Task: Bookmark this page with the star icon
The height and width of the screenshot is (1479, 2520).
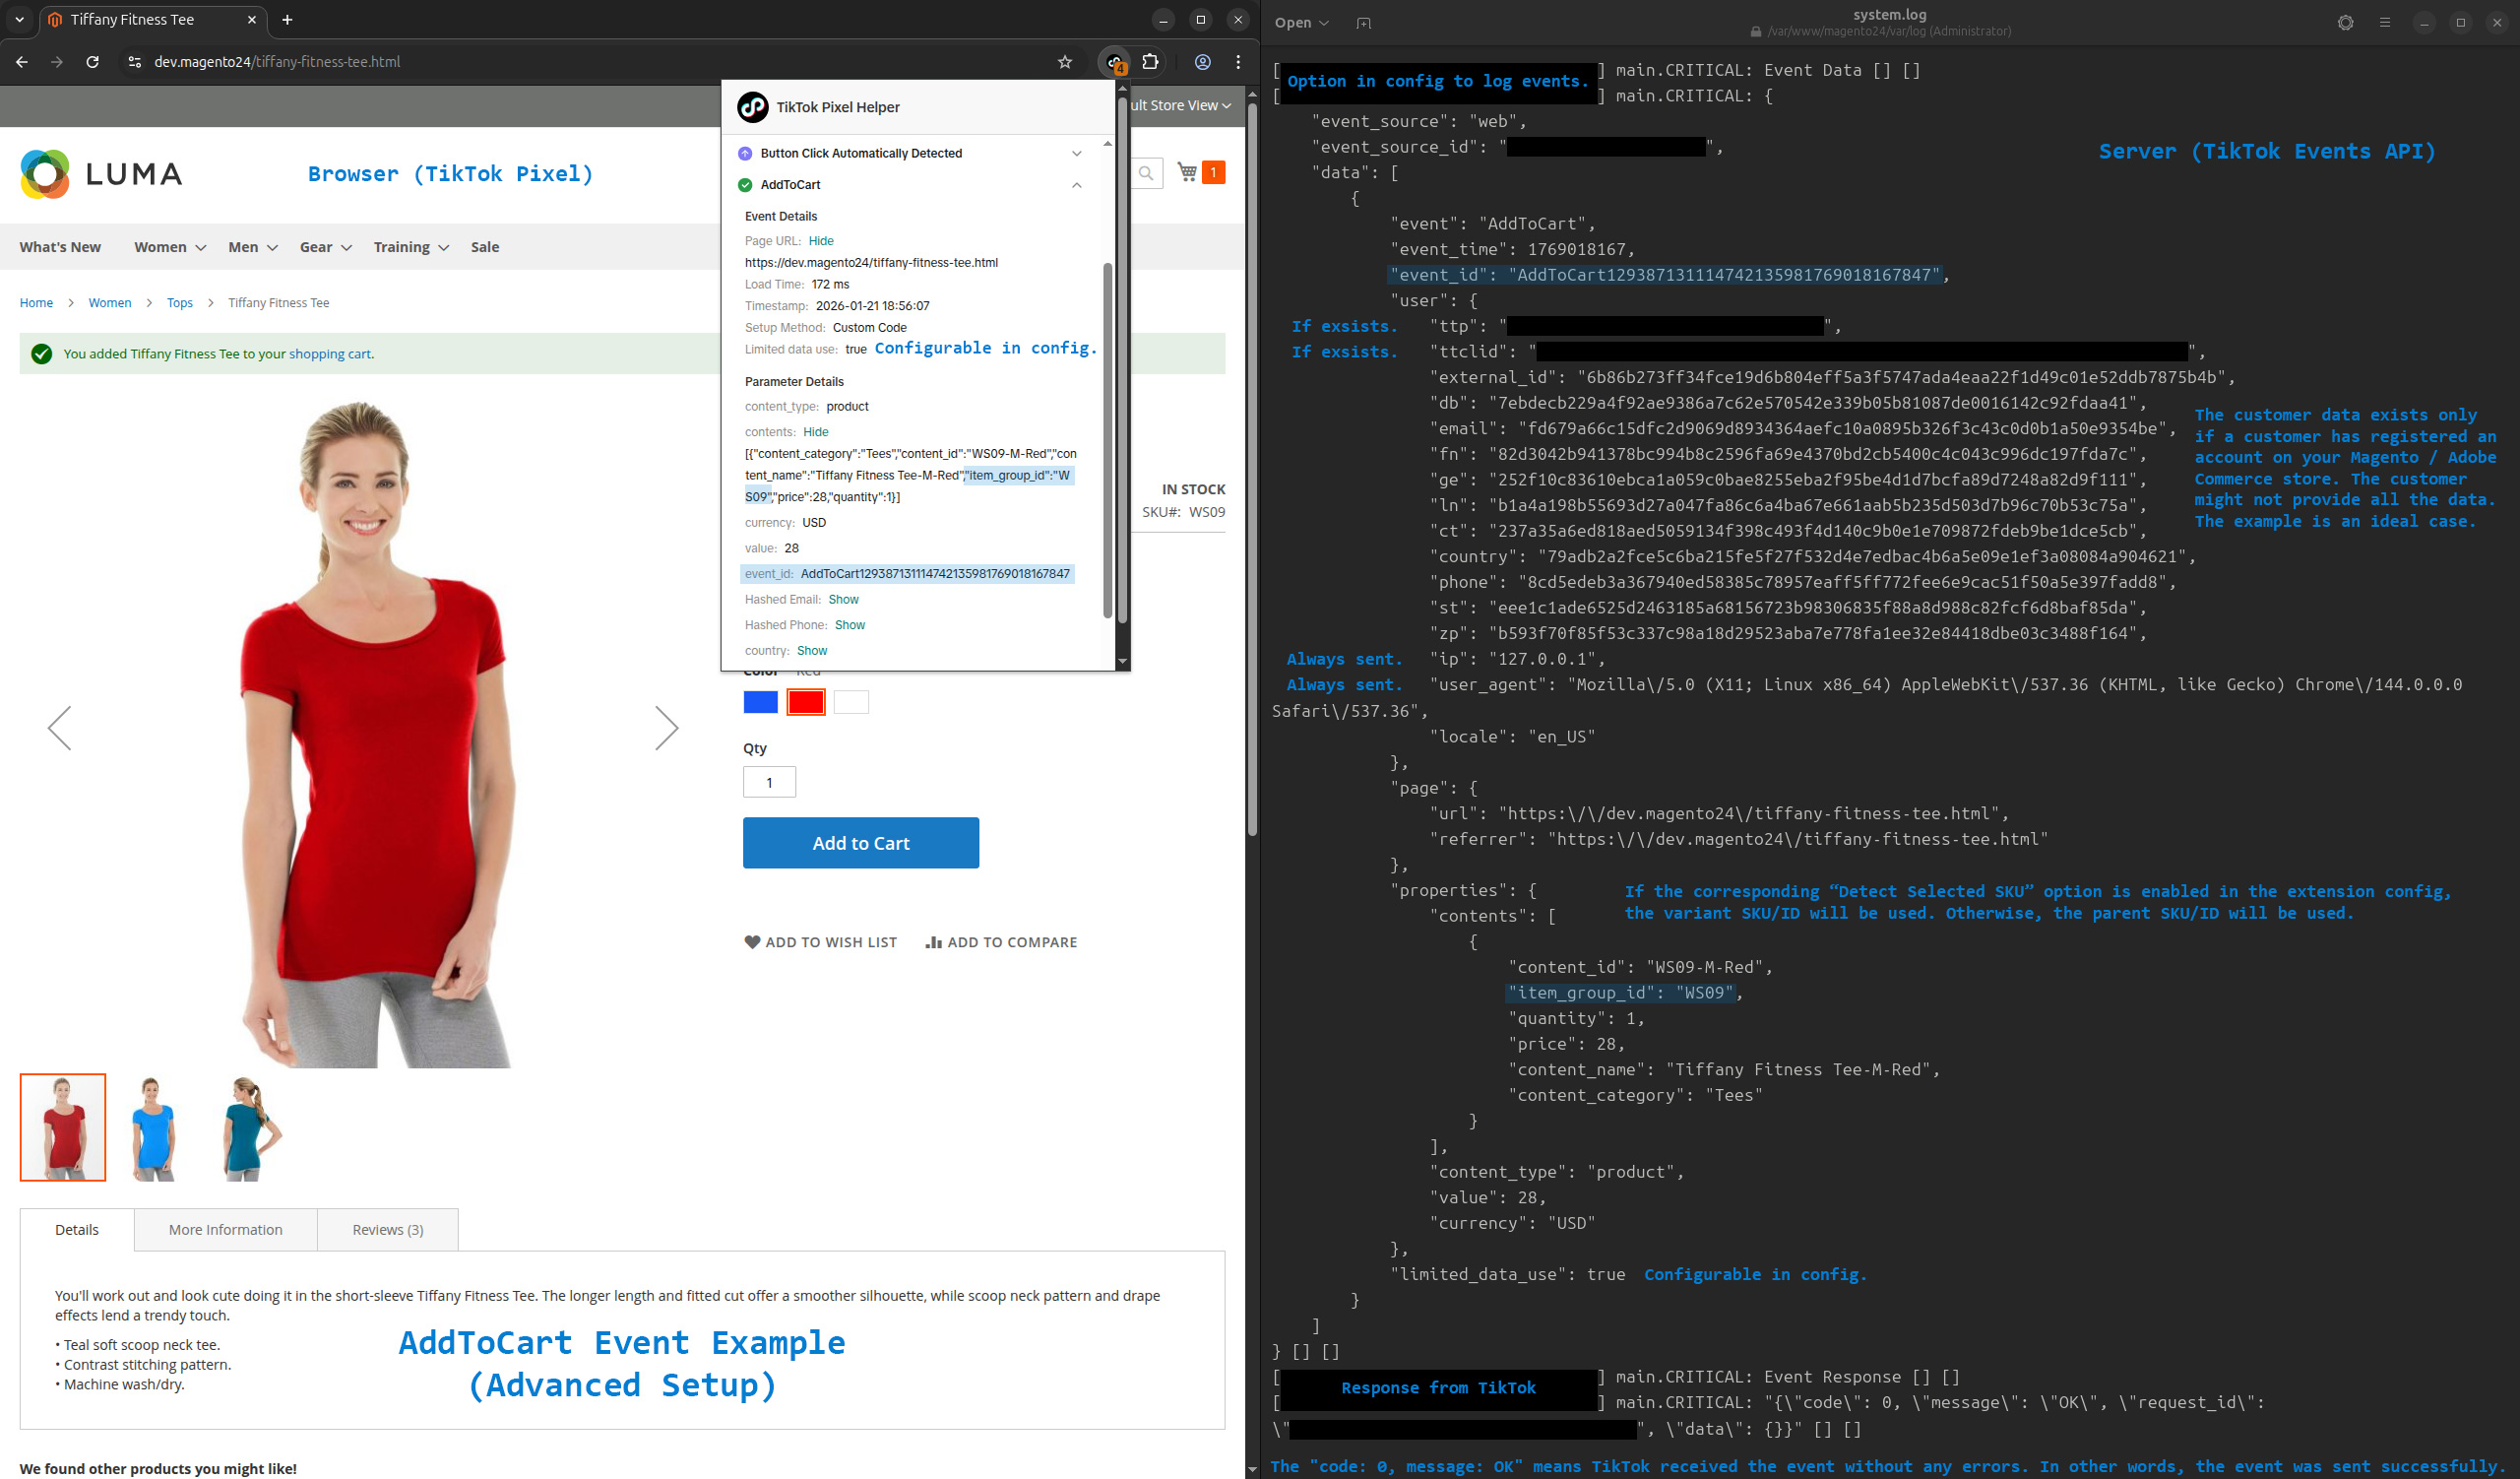Action: pos(1065,62)
